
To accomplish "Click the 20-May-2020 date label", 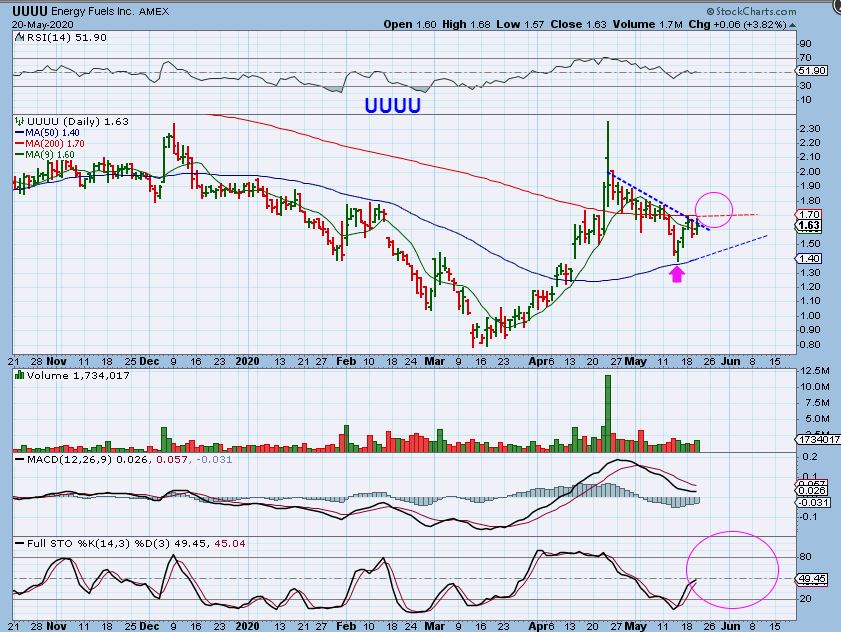I will (42, 25).
